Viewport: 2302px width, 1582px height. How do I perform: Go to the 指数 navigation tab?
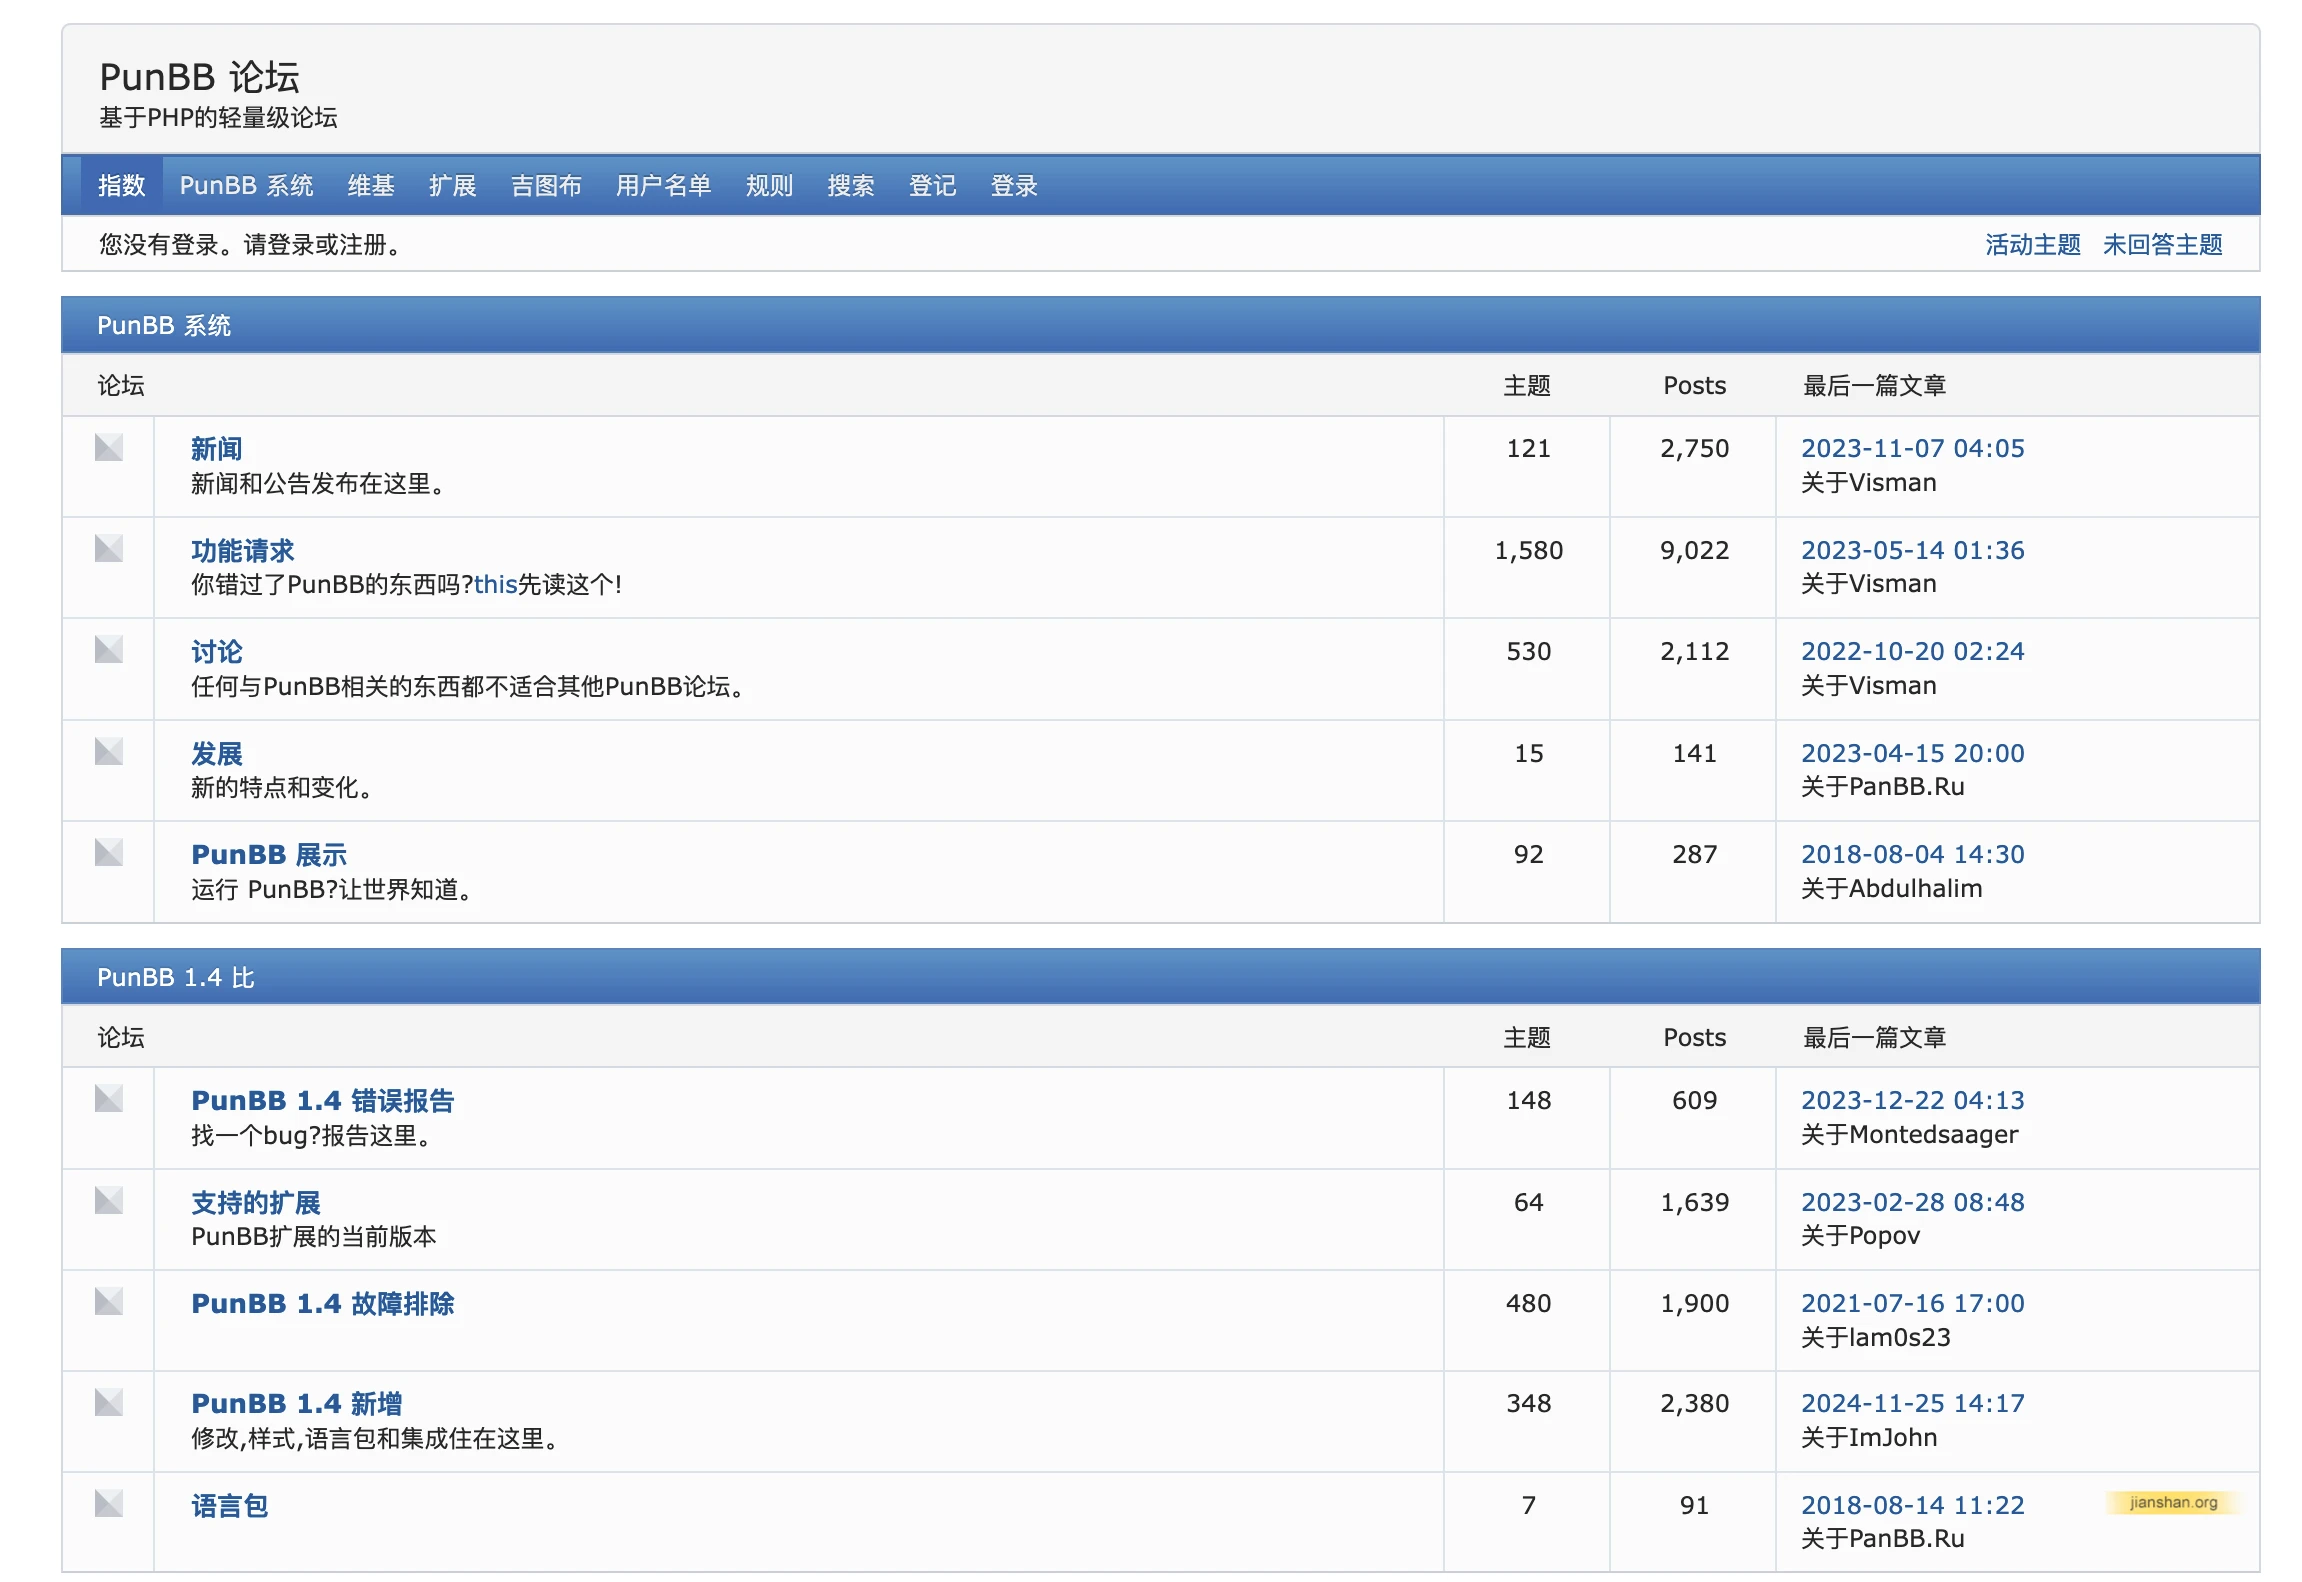click(122, 185)
